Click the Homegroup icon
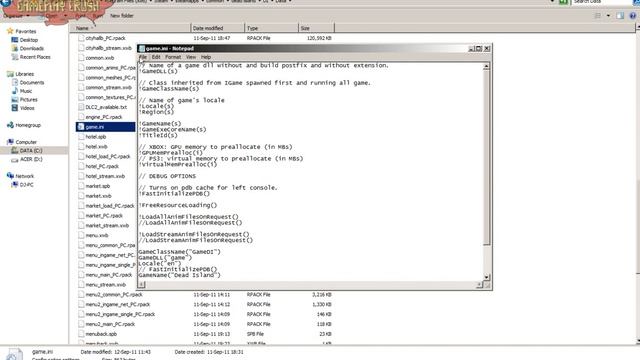The width and height of the screenshot is (640, 360). tap(10, 125)
